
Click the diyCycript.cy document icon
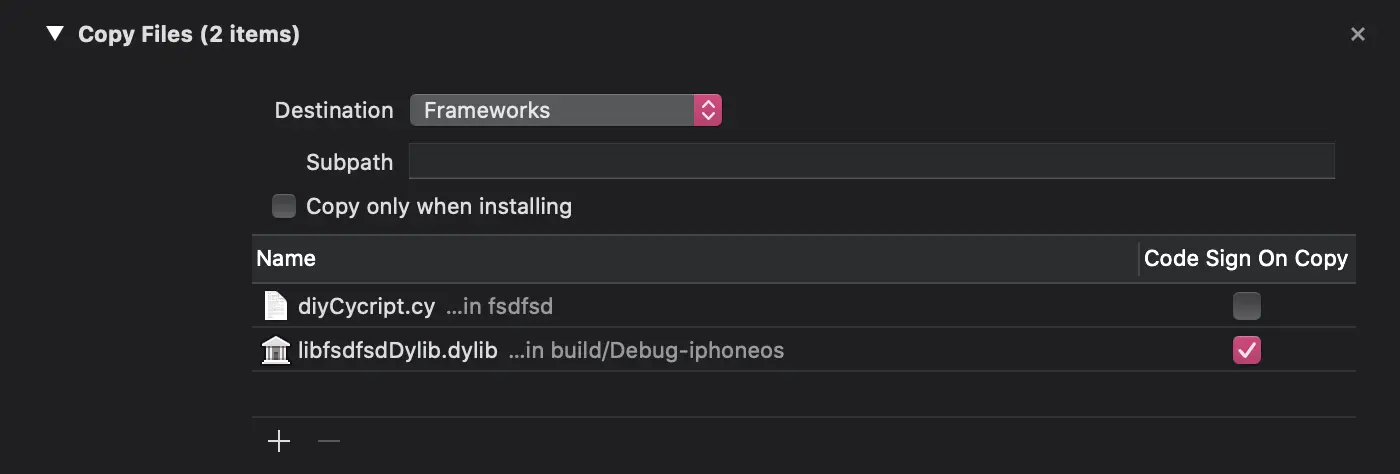(275, 306)
